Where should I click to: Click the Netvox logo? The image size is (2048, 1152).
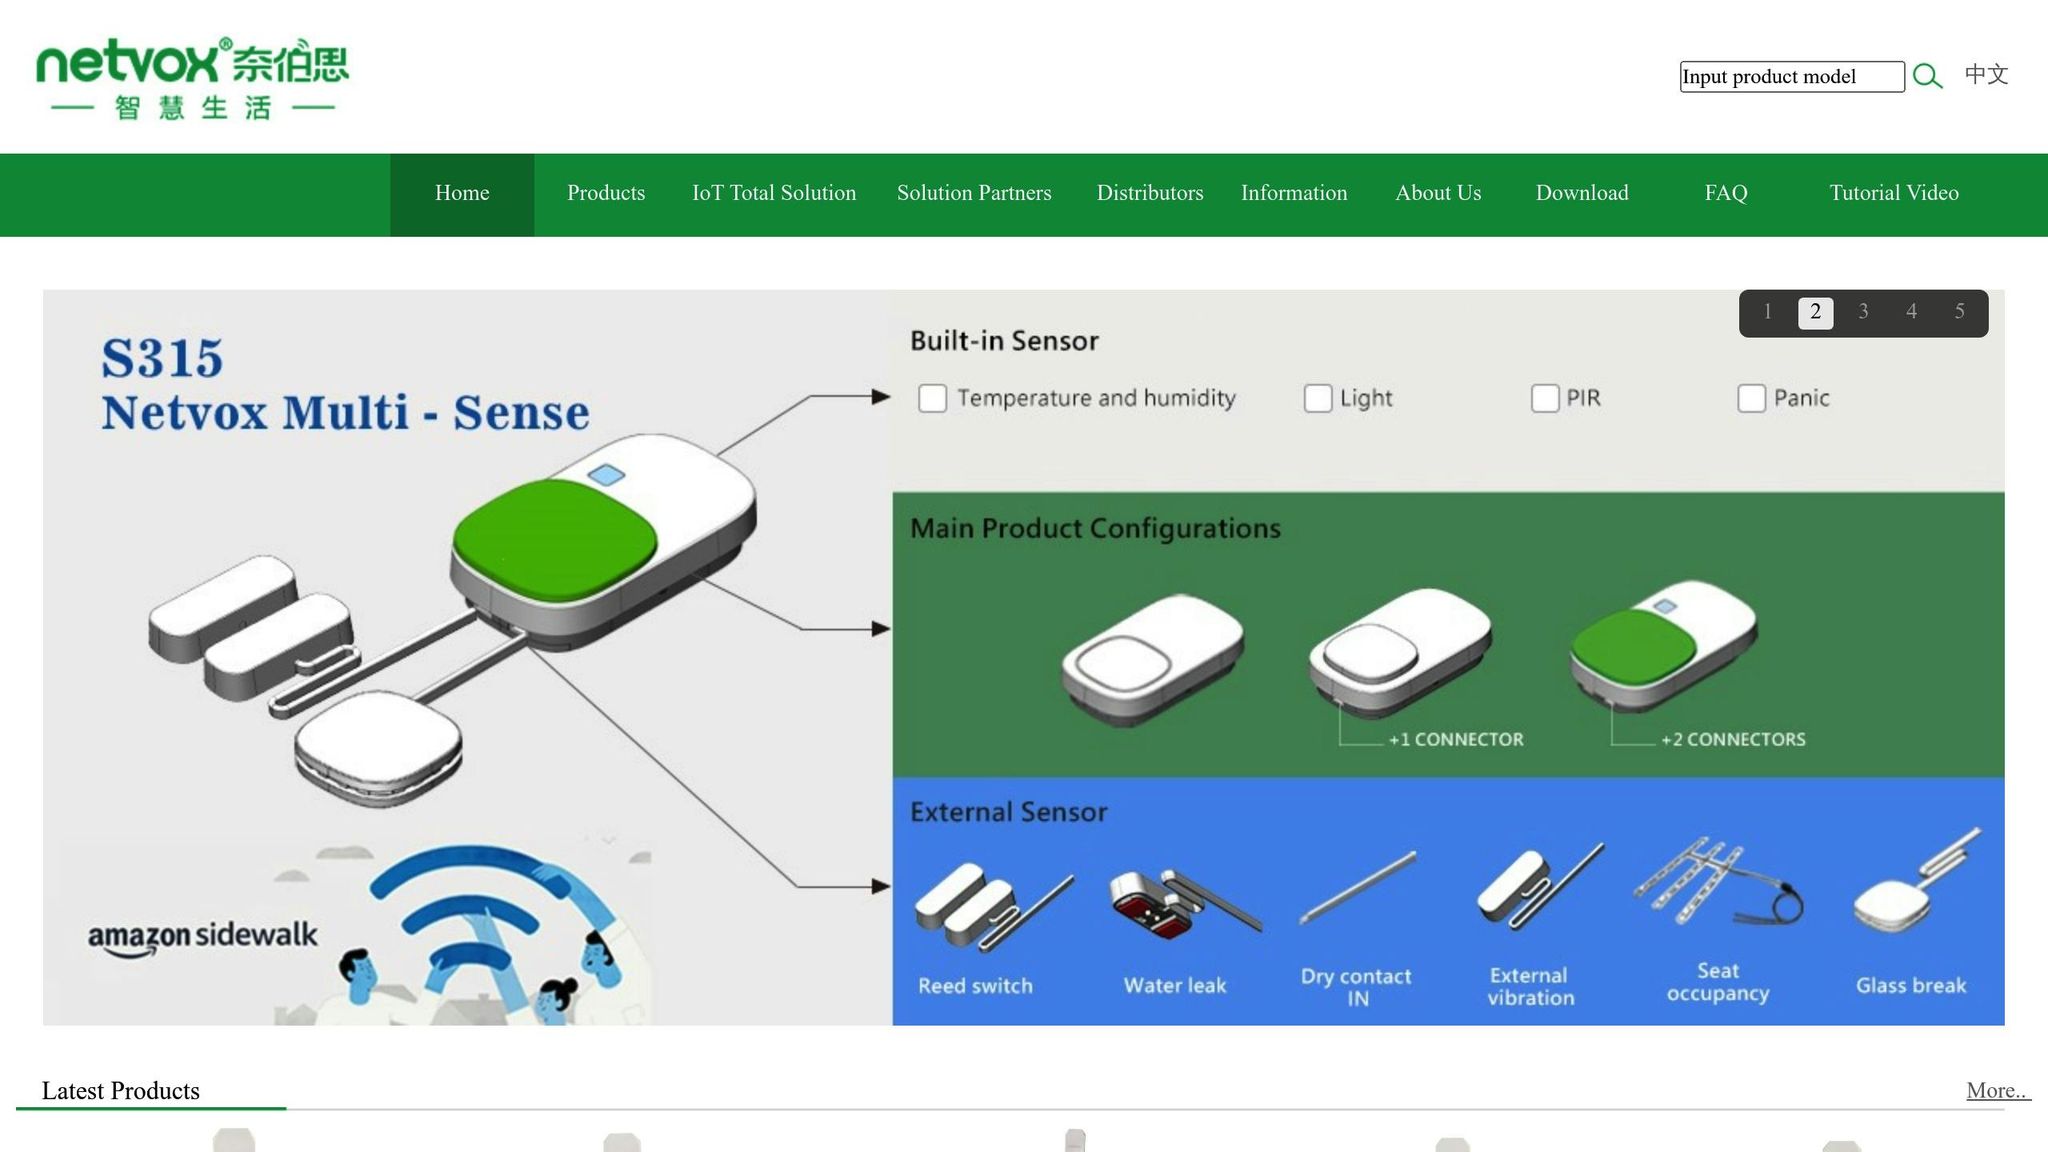click(192, 79)
